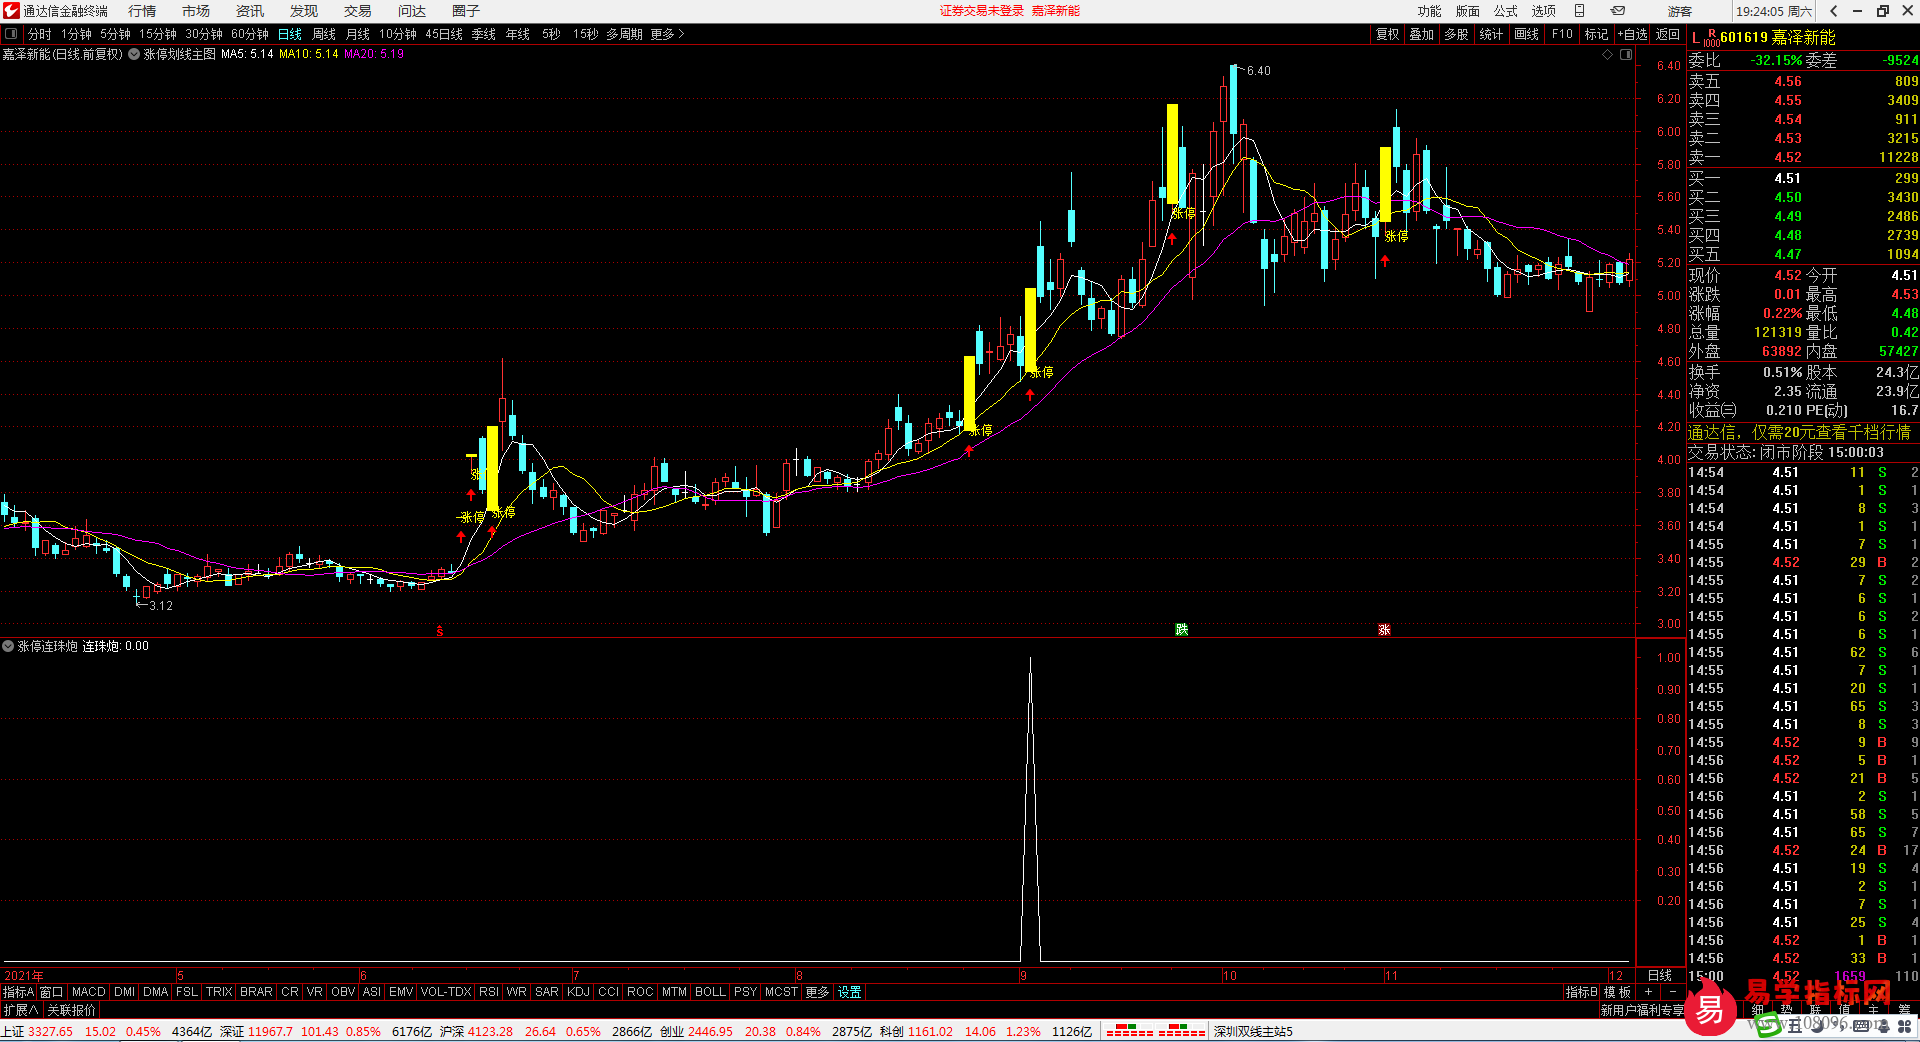Image resolution: width=1920 pixels, height=1042 pixels.
Task: Switch chart to 季线 quarterly period
Action: click(x=484, y=34)
